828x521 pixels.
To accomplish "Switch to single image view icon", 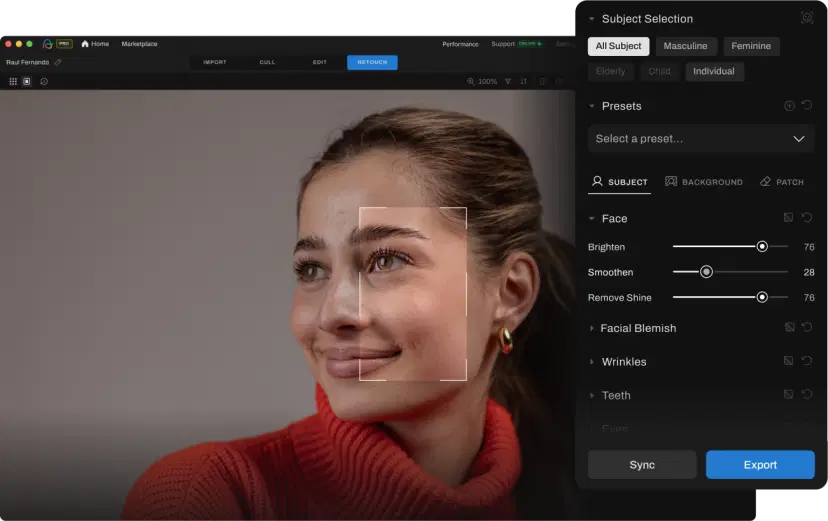I will point(26,81).
